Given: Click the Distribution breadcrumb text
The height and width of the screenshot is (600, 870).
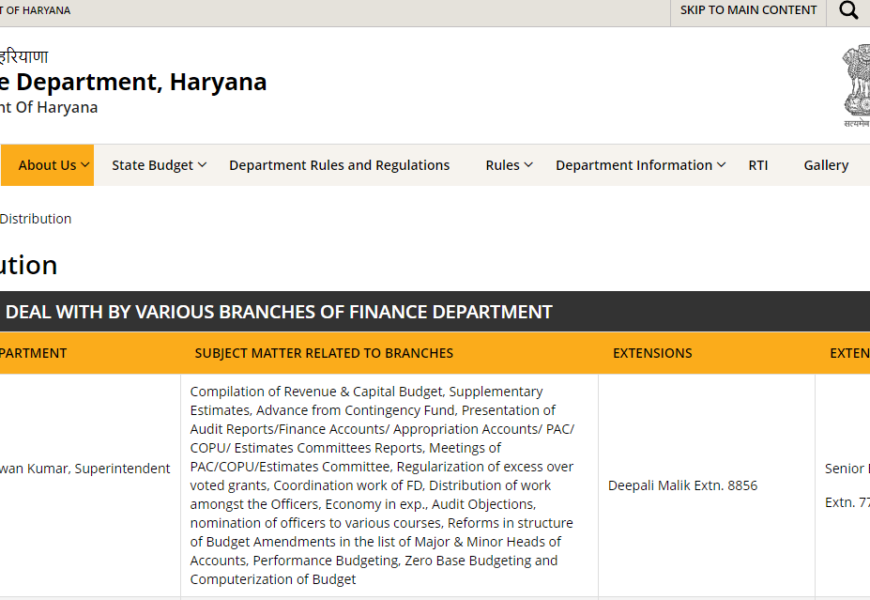Looking at the screenshot, I should coord(35,219).
